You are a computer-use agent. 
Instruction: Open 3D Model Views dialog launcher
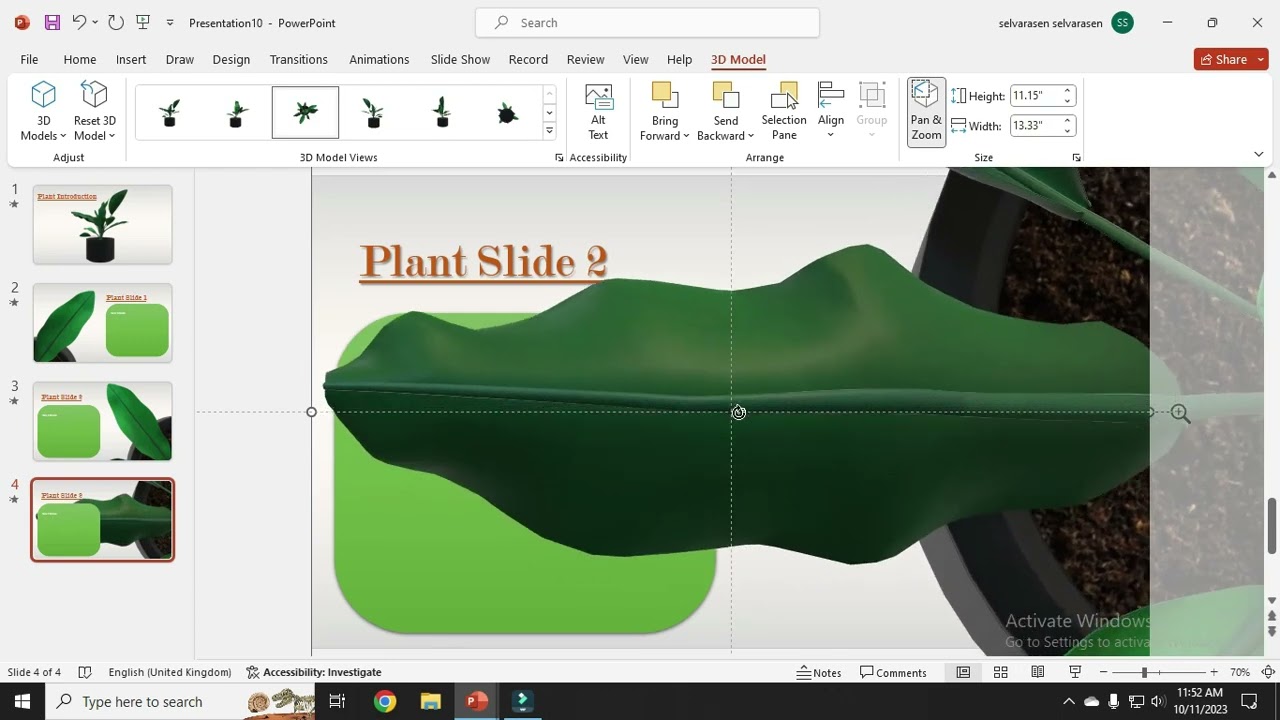coord(559,158)
